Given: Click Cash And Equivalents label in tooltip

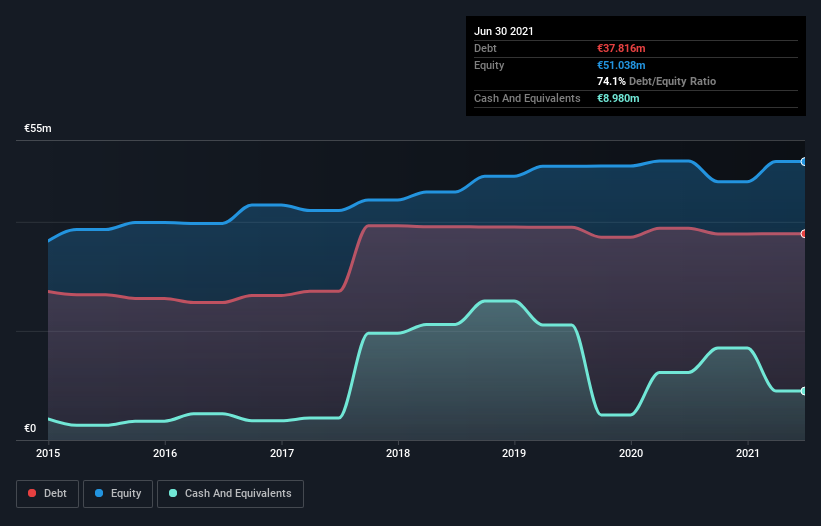Looking at the screenshot, I should 527,98.
